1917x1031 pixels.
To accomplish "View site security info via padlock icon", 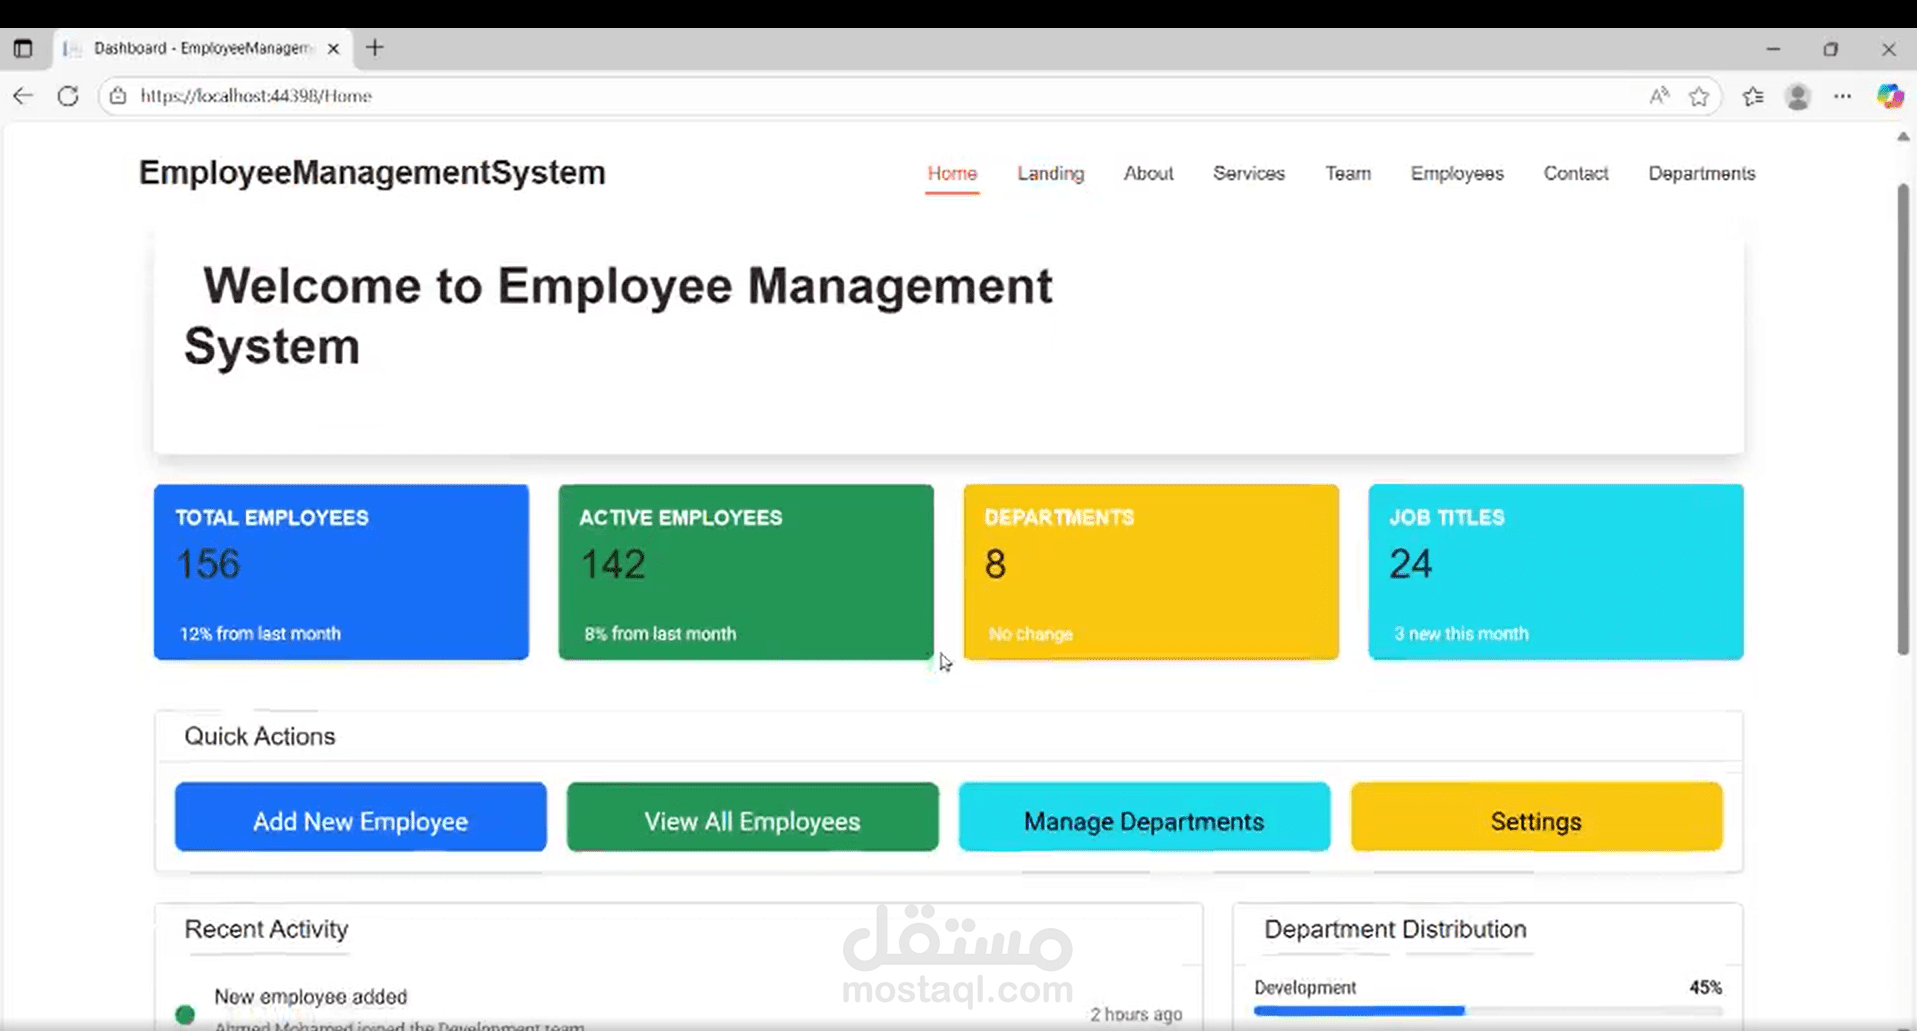I will point(117,96).
